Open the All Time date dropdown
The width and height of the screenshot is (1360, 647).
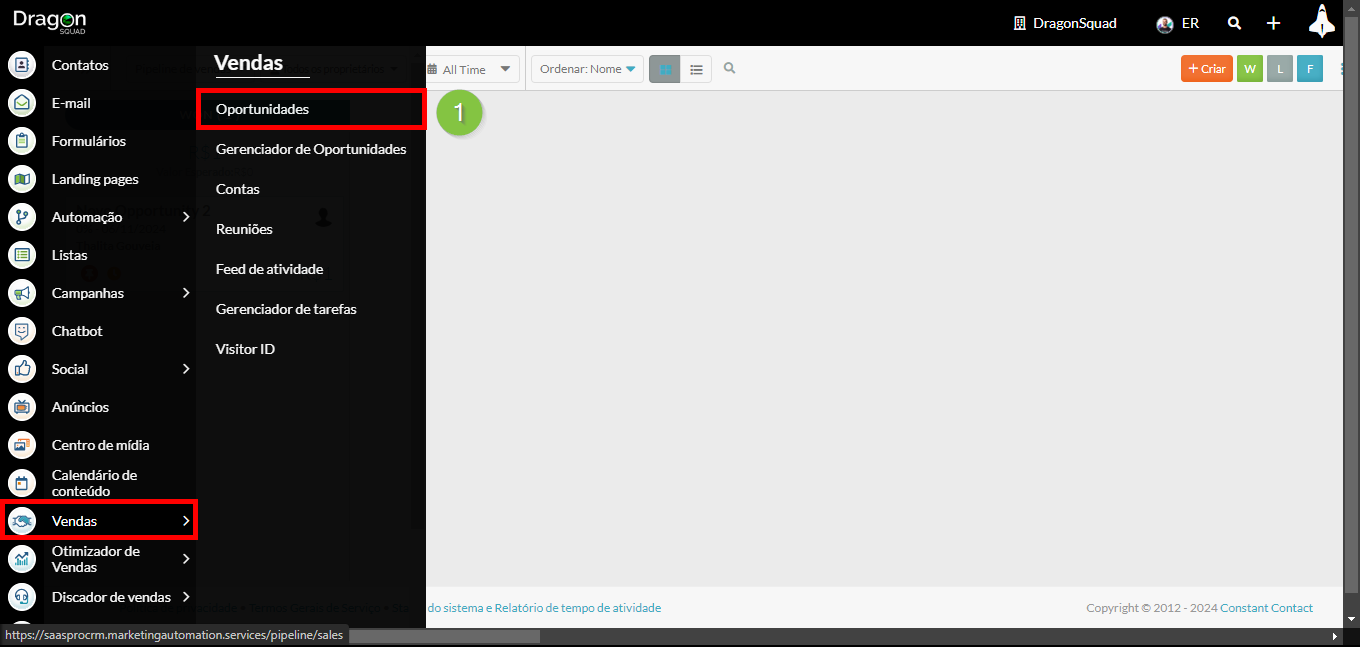coord(472,69)
